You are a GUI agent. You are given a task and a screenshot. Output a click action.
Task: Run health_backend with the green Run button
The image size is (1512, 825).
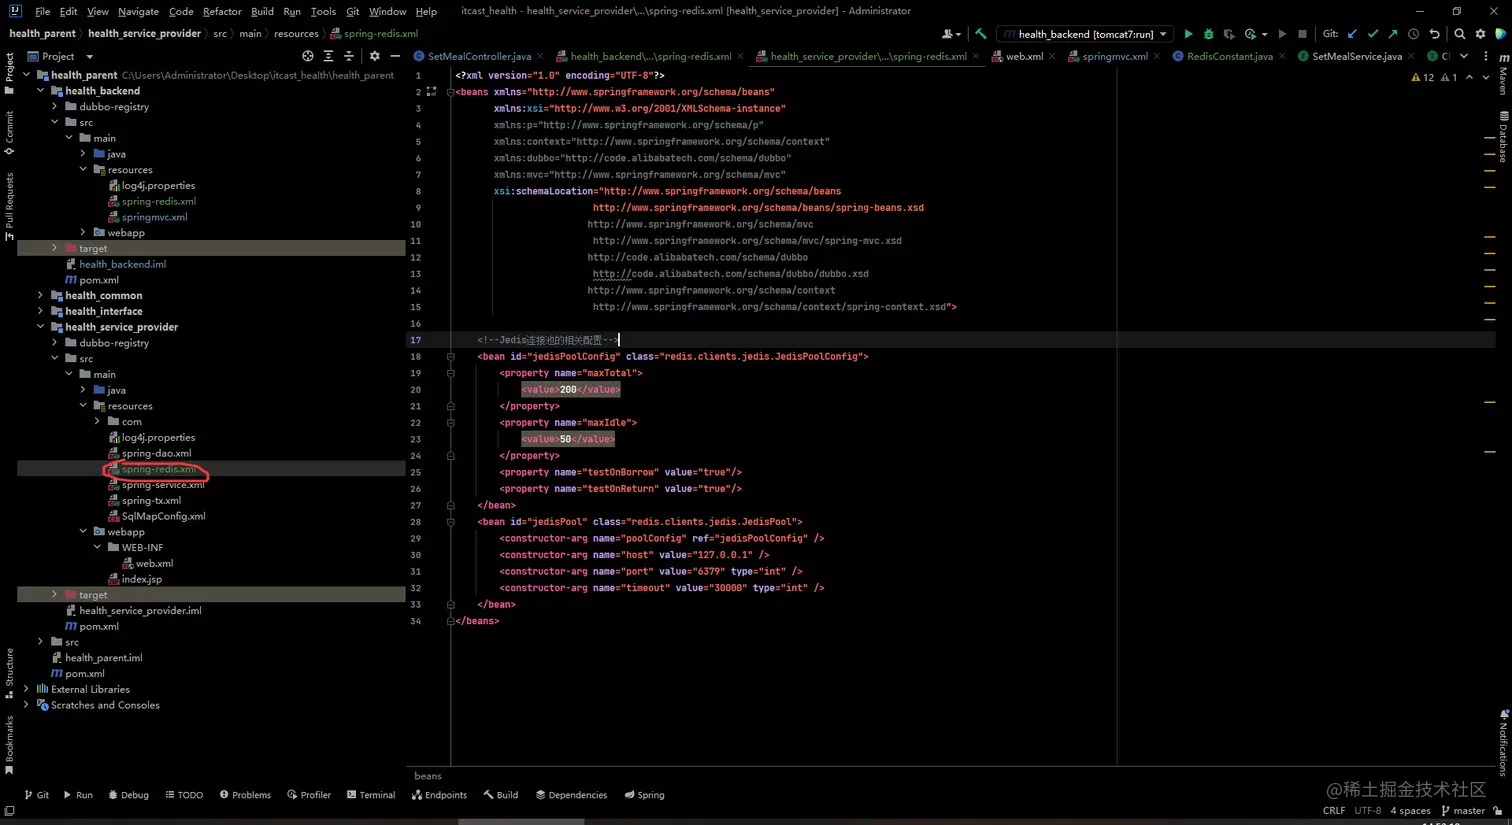click(x=1188, y=34)
